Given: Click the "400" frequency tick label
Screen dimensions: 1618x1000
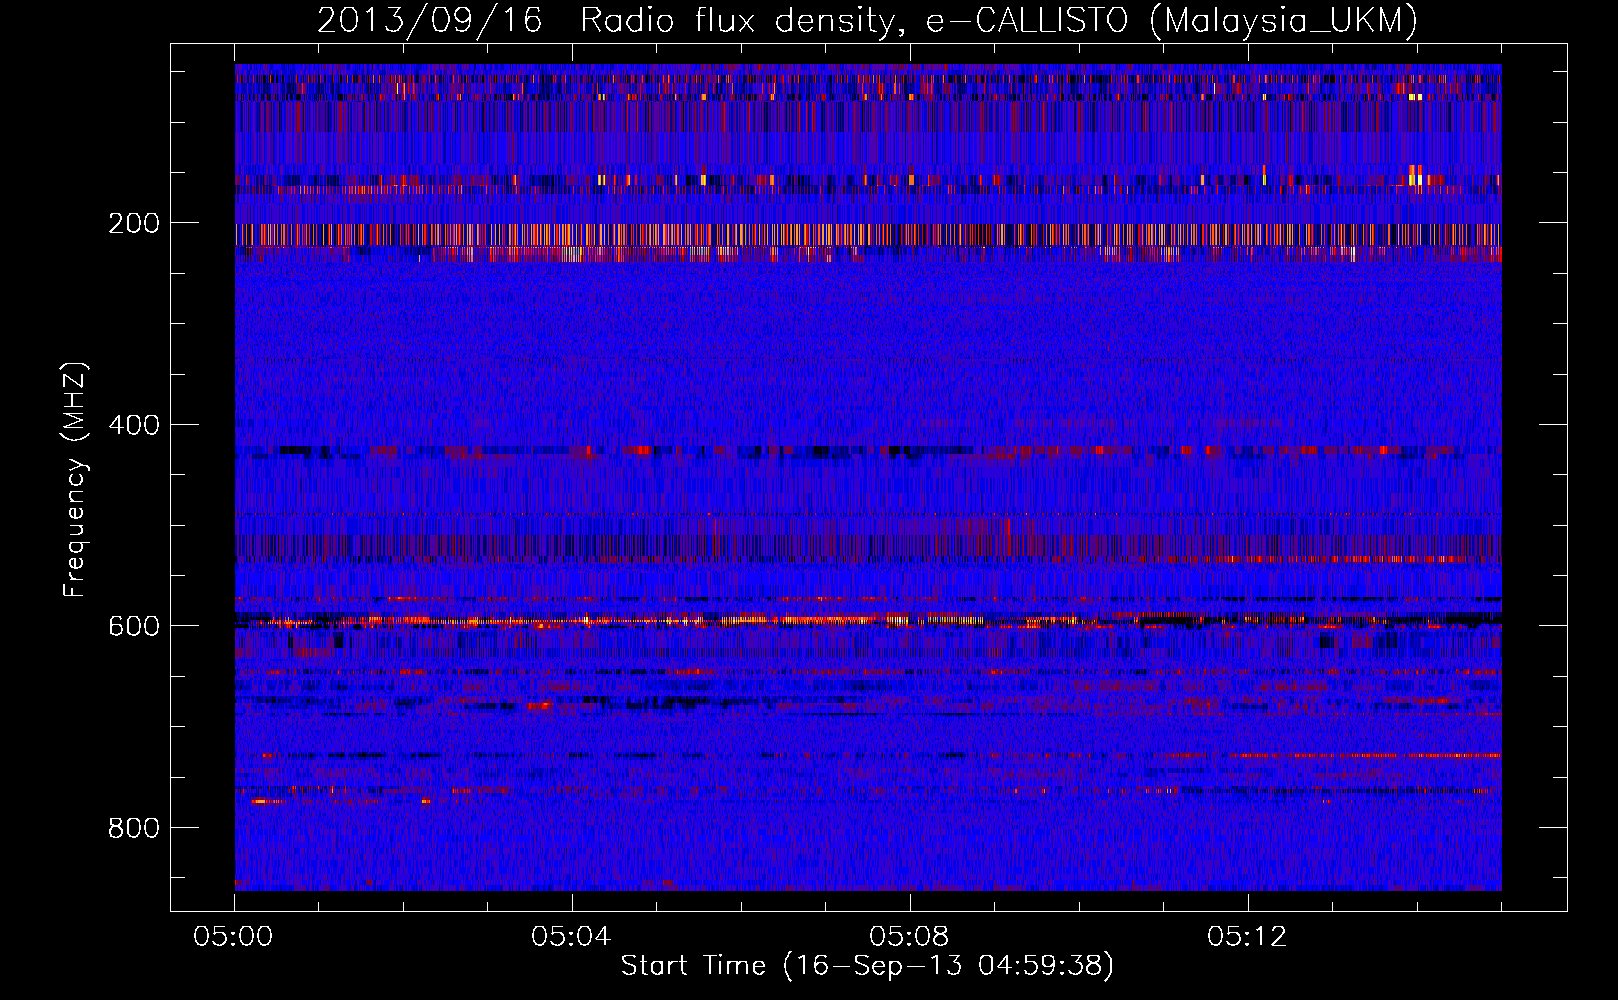Looking at the screenshot, I should [x=134, y=425].
